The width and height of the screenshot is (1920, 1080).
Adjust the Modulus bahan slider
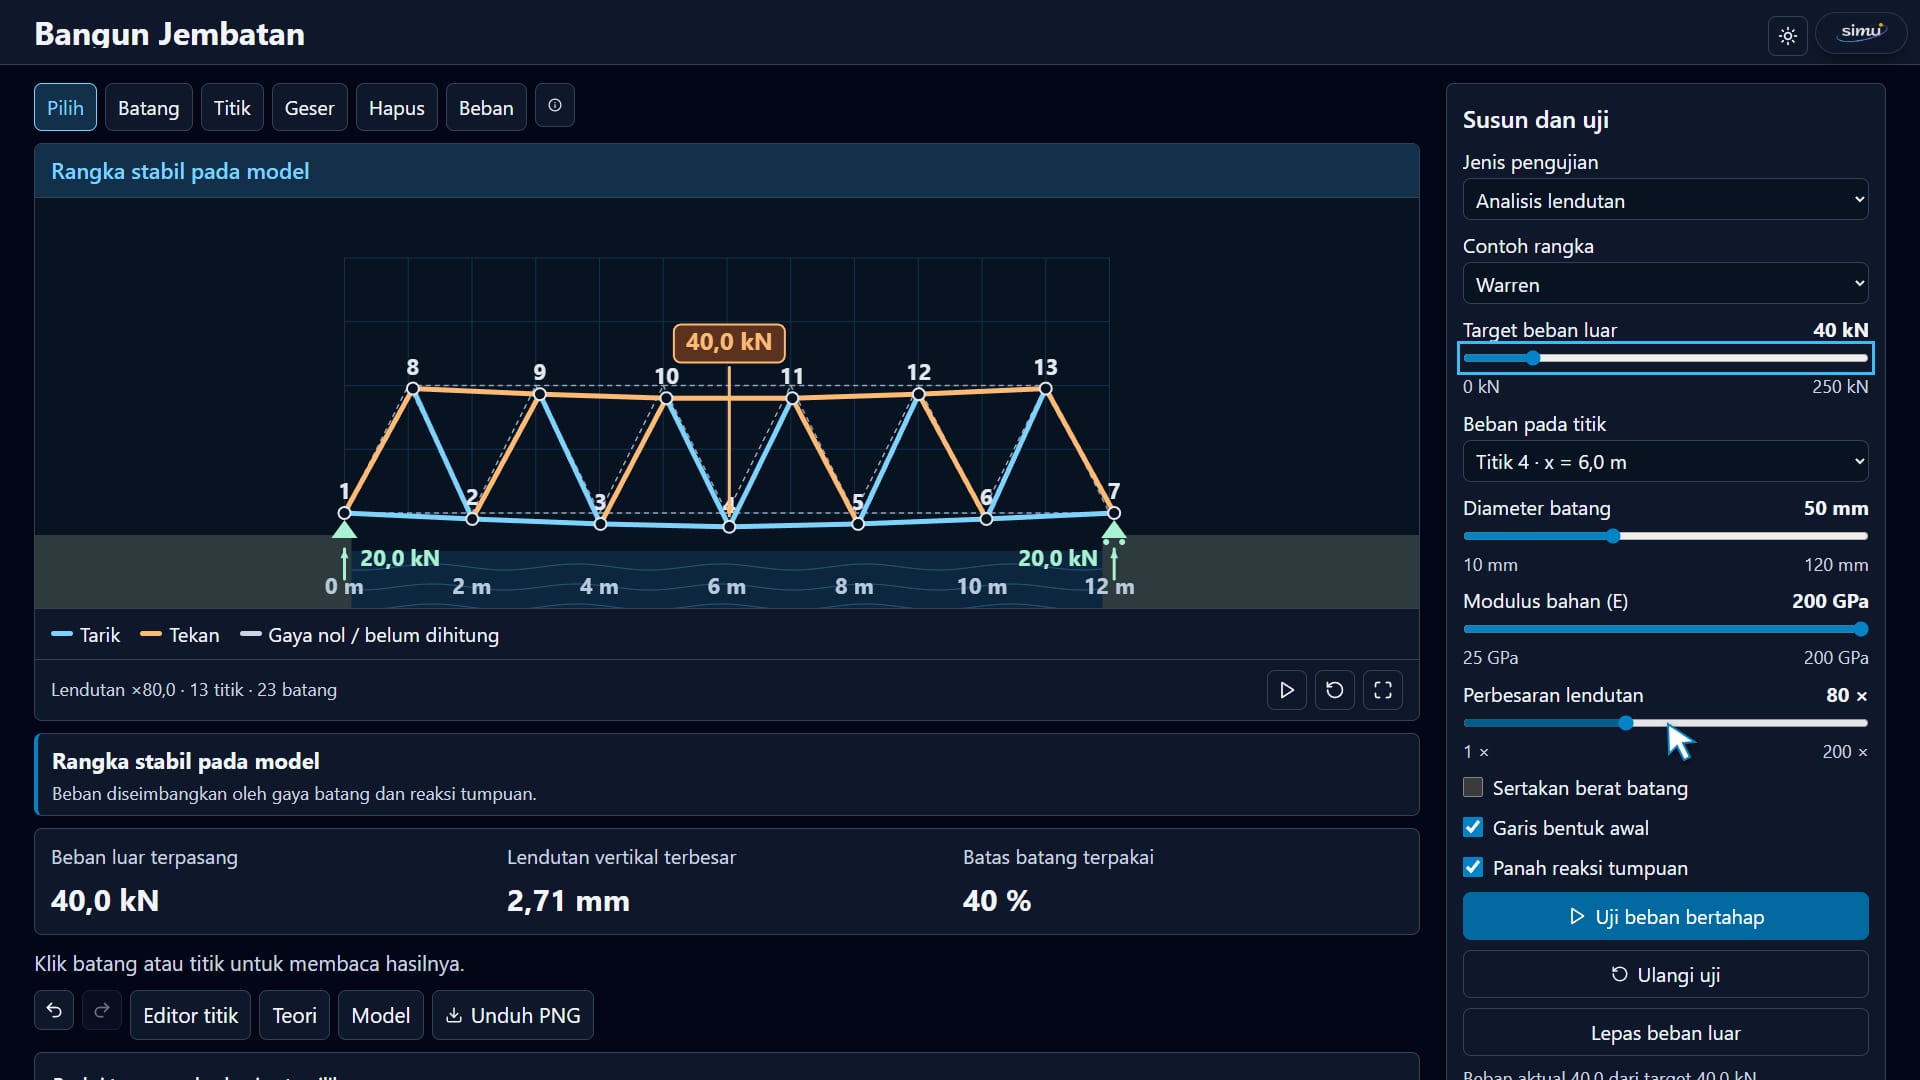pyautogui.click(x=1666, y=629)
